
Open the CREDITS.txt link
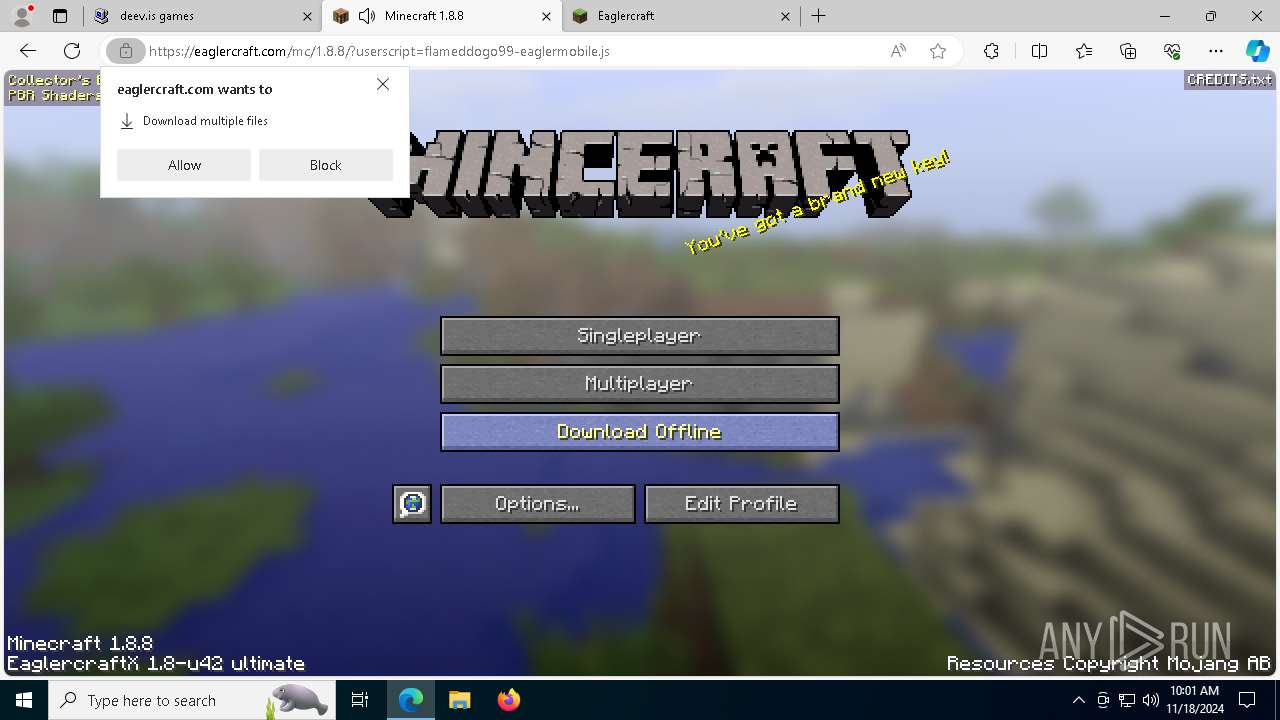[1229, 80]
